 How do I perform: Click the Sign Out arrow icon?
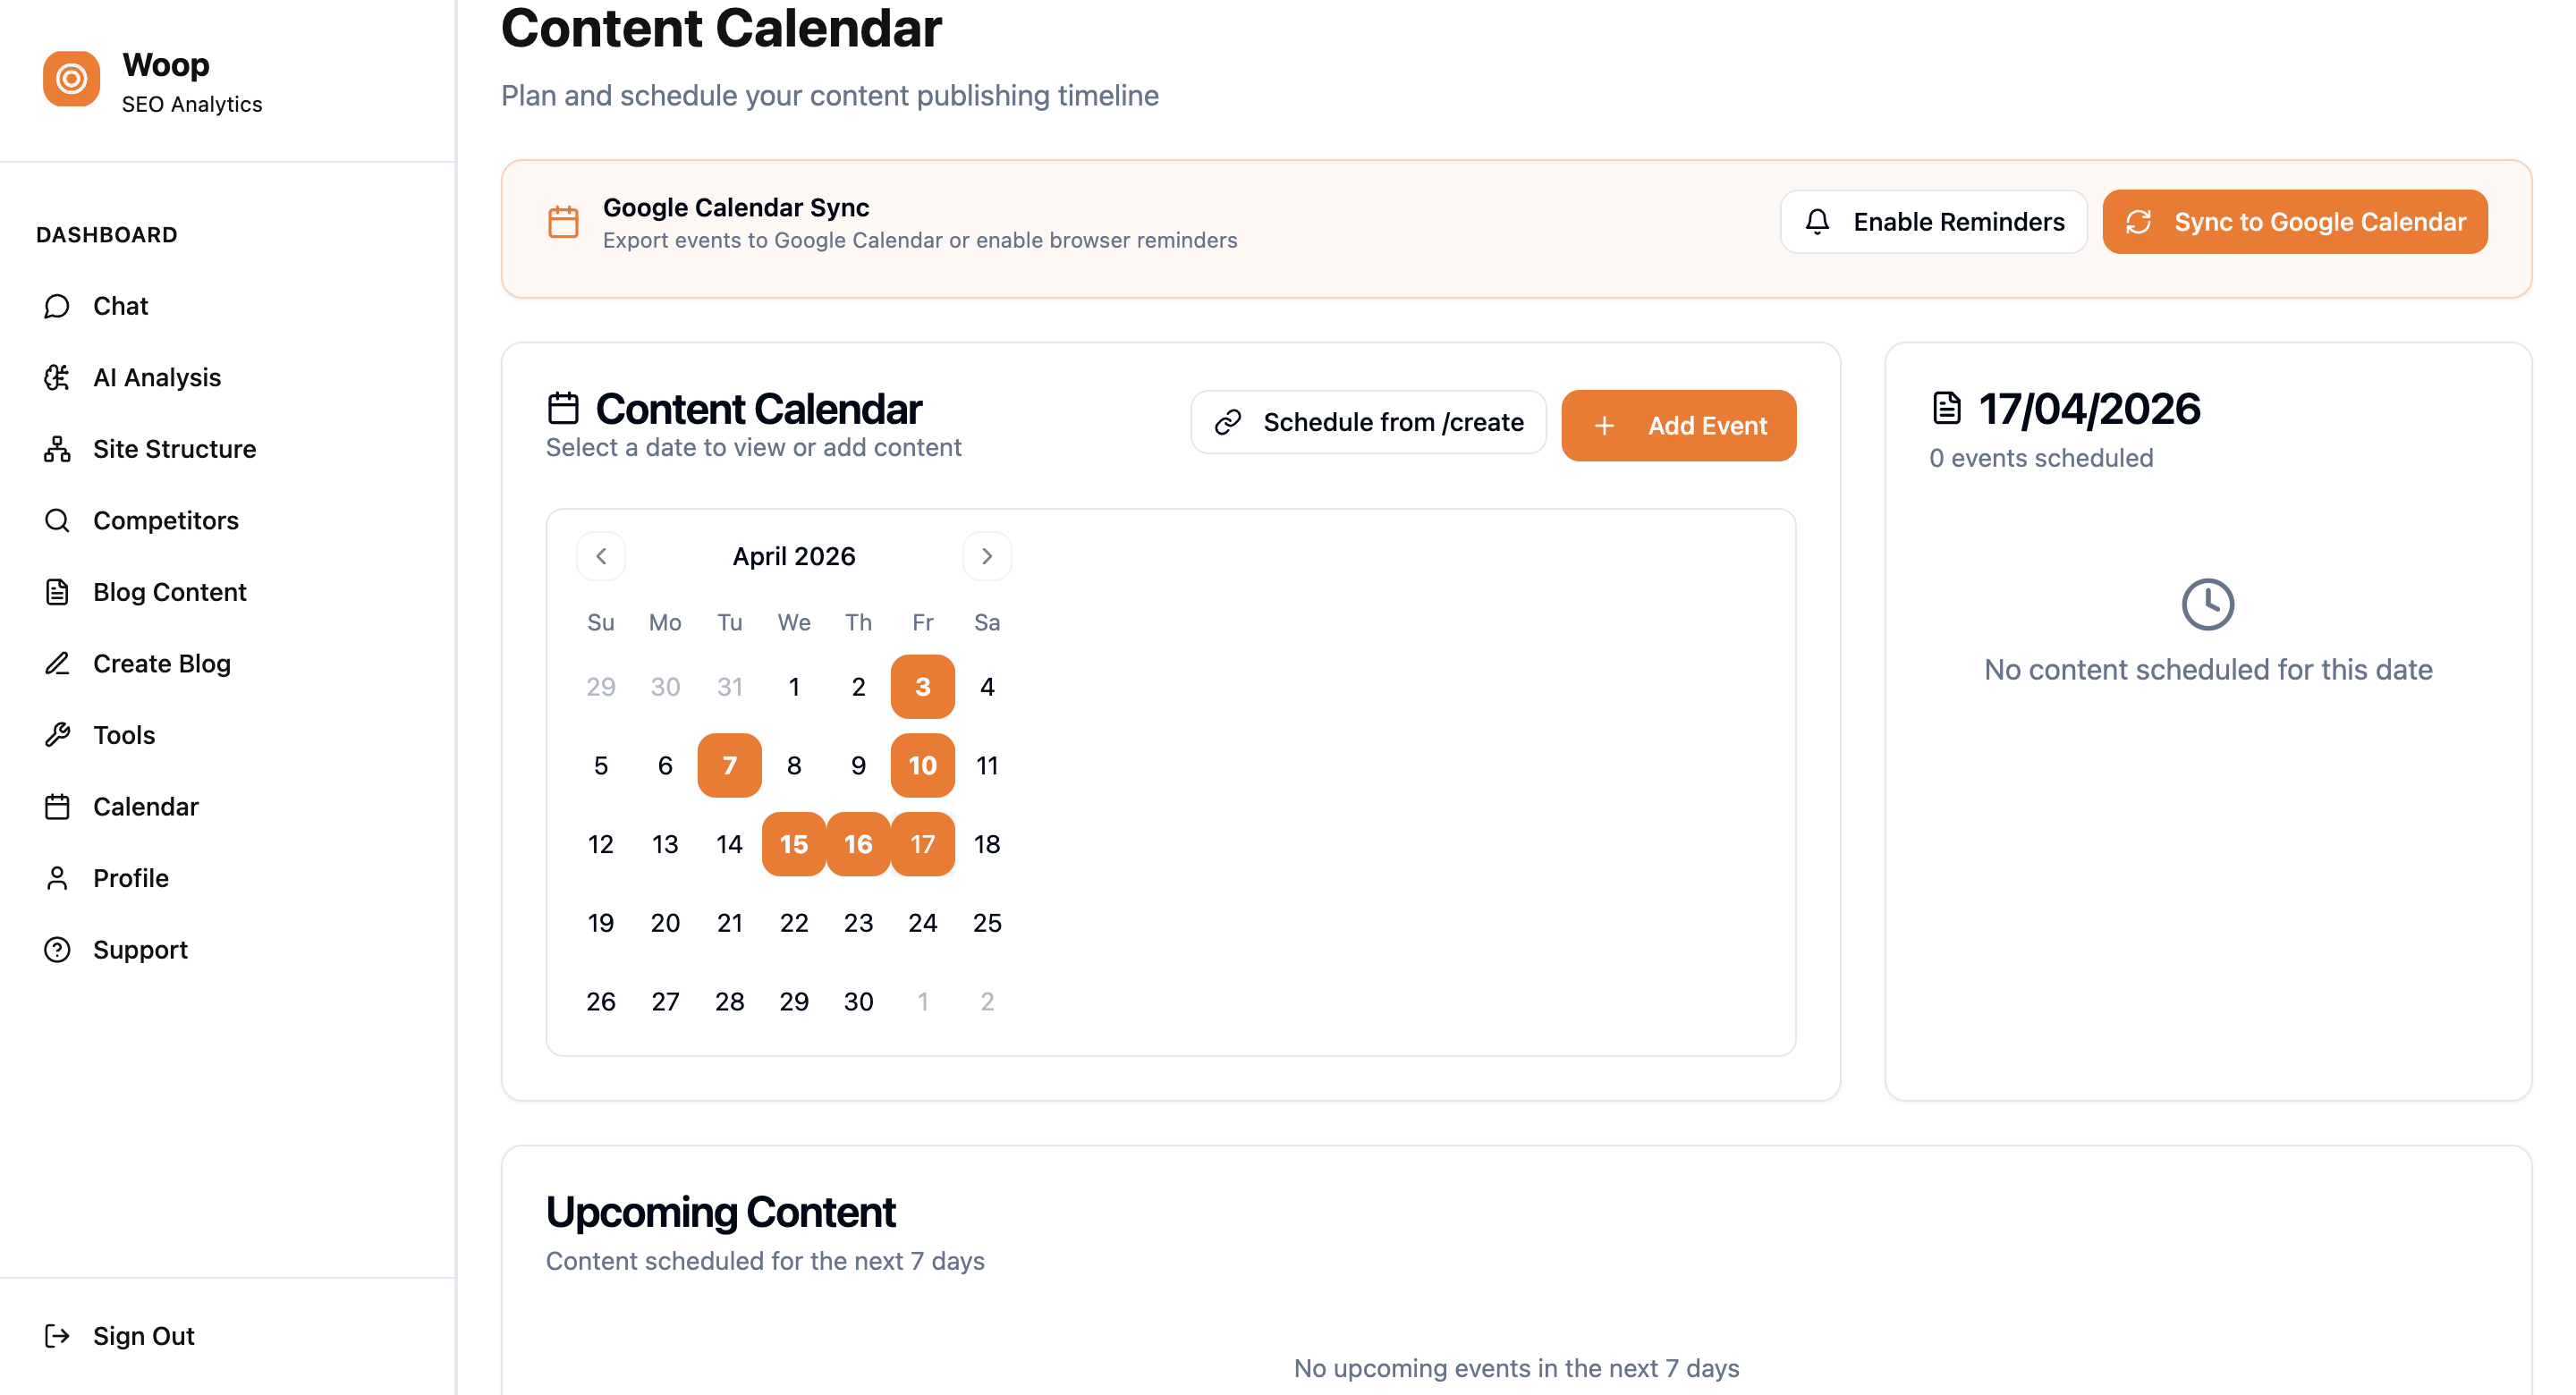coord(57,1336)
